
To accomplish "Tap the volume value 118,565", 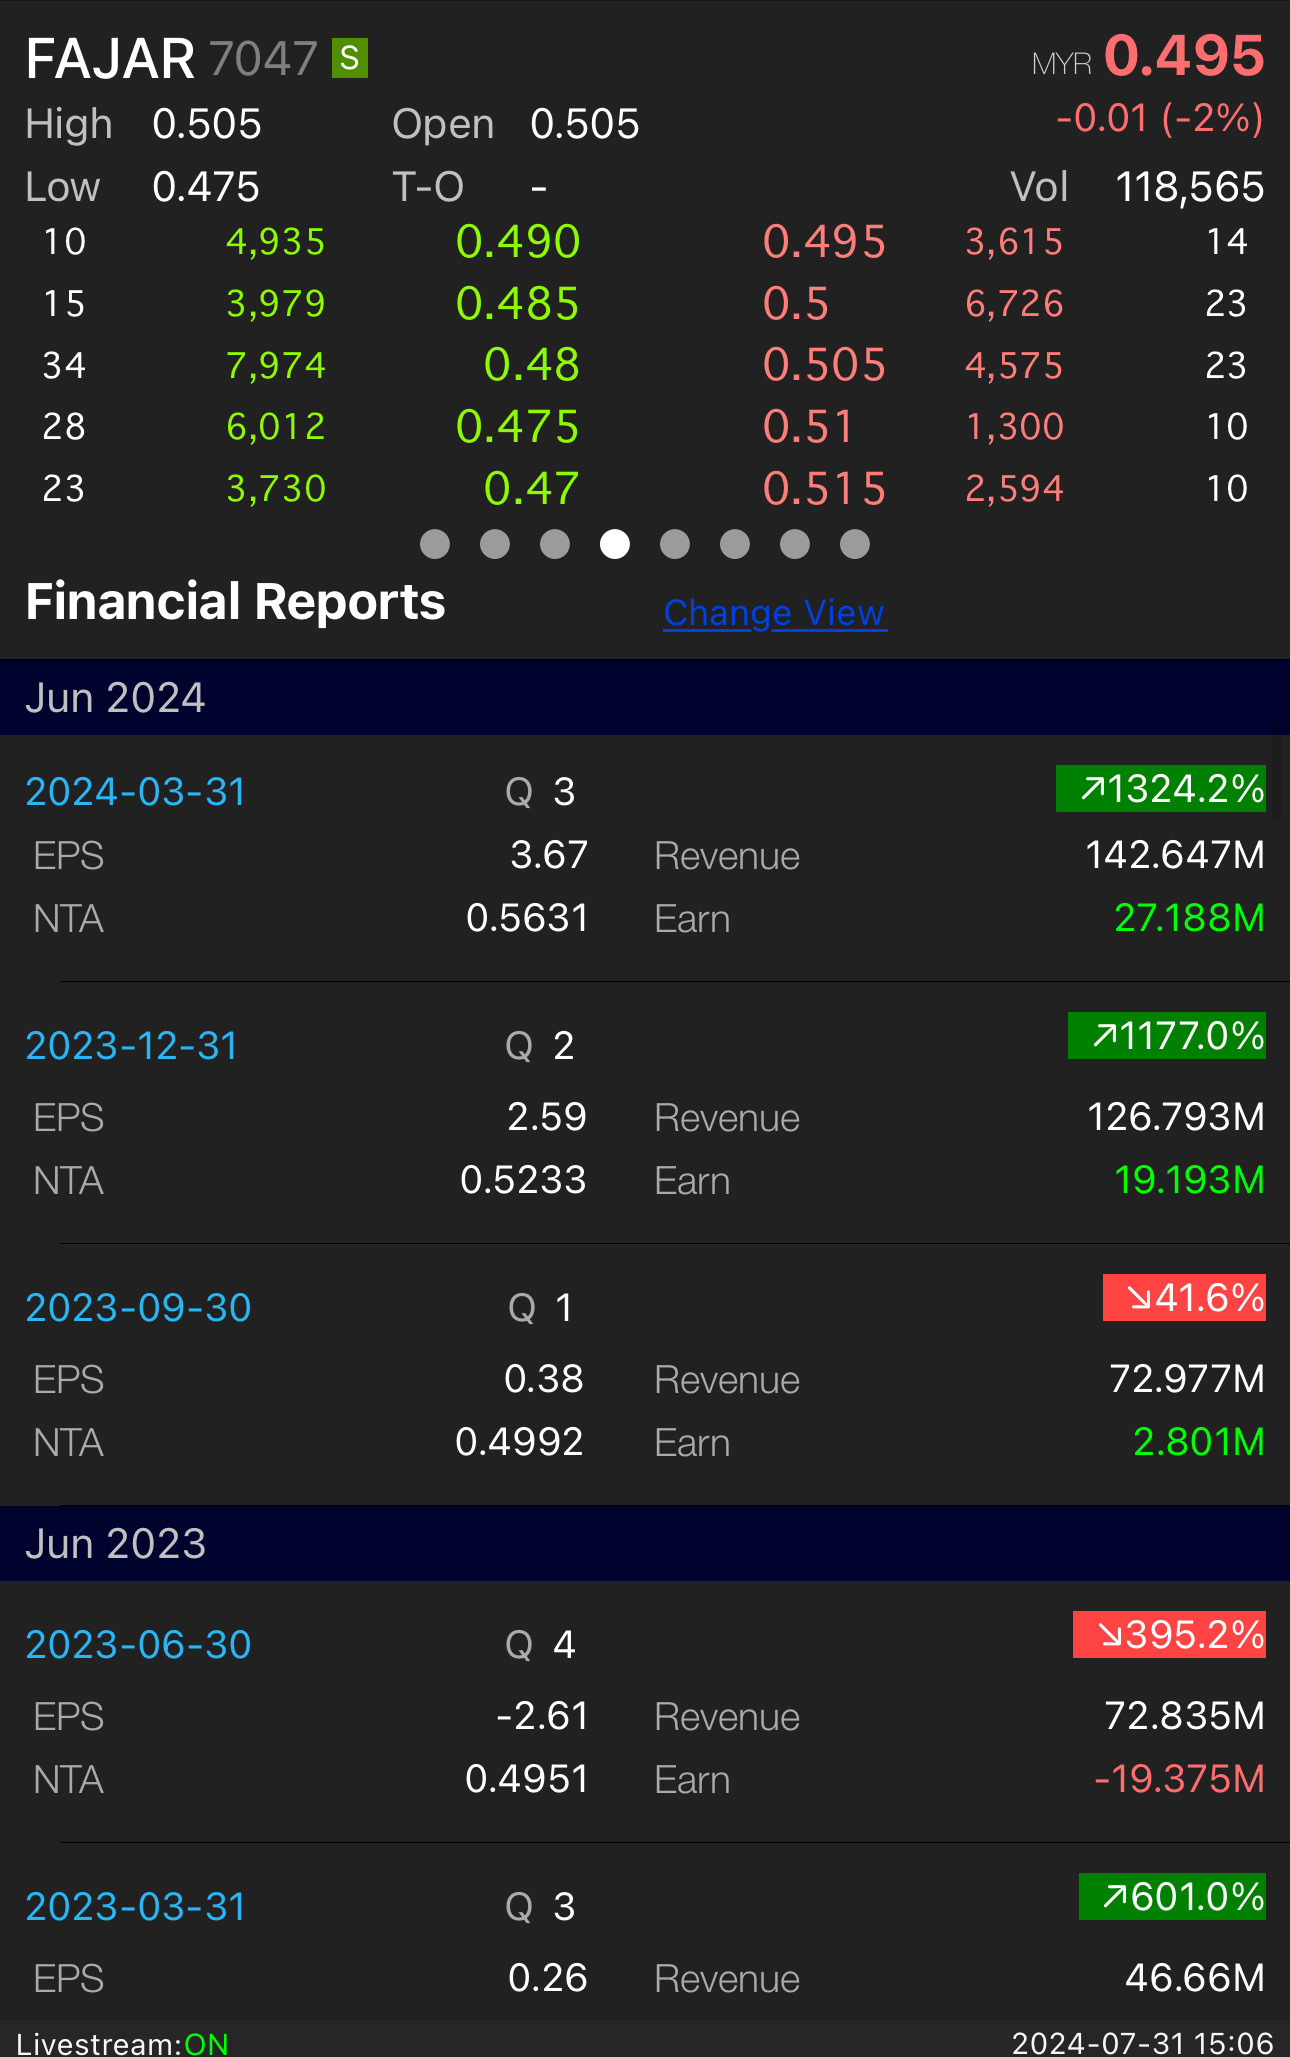I will tap(1190, 188).
